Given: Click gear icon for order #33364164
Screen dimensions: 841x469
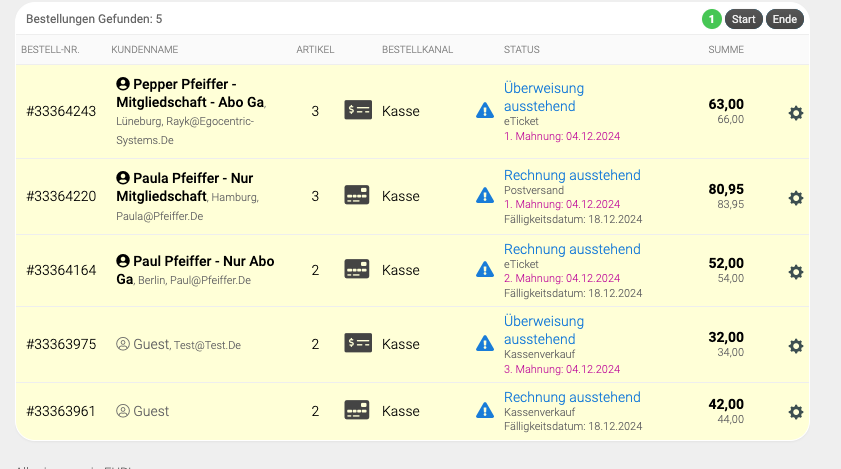Looking at the screenshot, I should pos(796,272).
